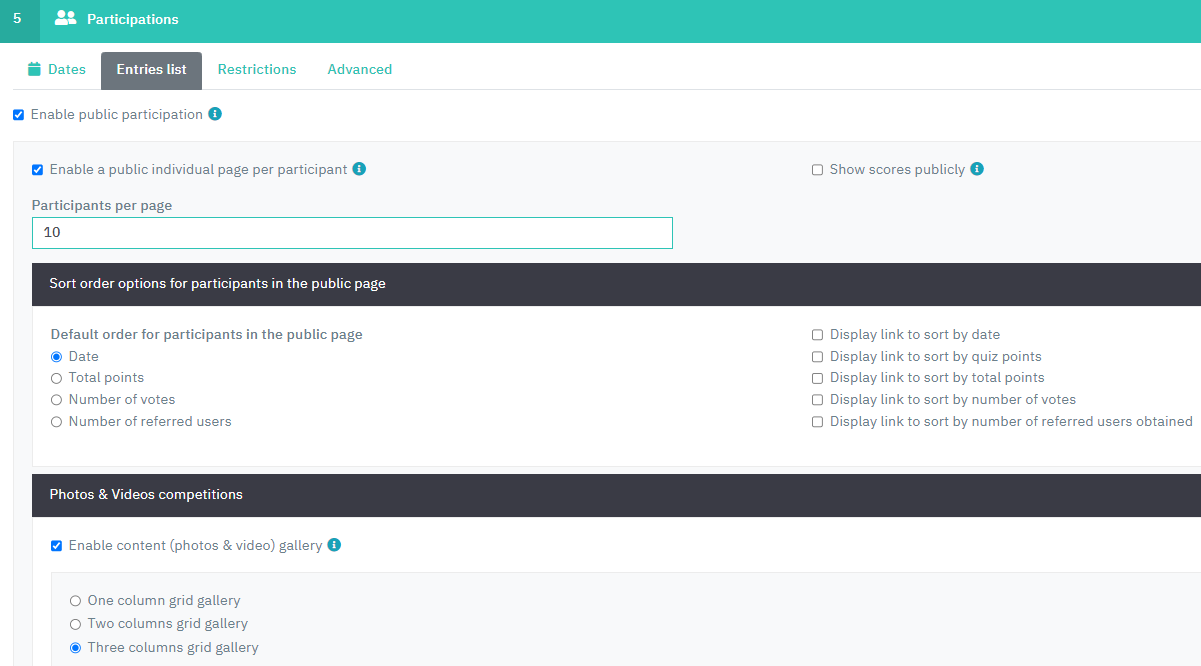Click the Participations section header bar
1201x666 pixels.
tap(600, 21)
